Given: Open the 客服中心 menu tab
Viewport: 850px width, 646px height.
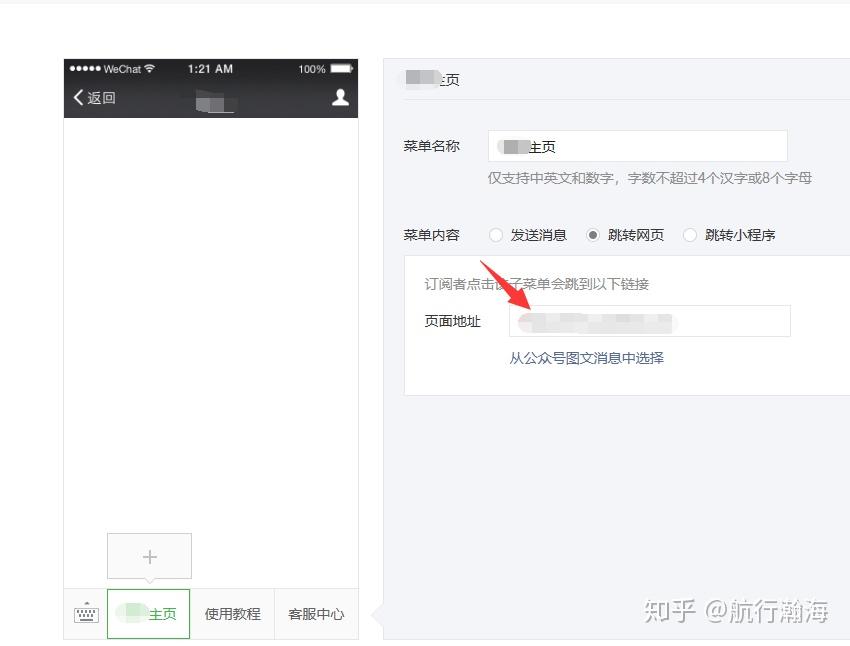Looking at the screenshot, I should pos(317,614).
